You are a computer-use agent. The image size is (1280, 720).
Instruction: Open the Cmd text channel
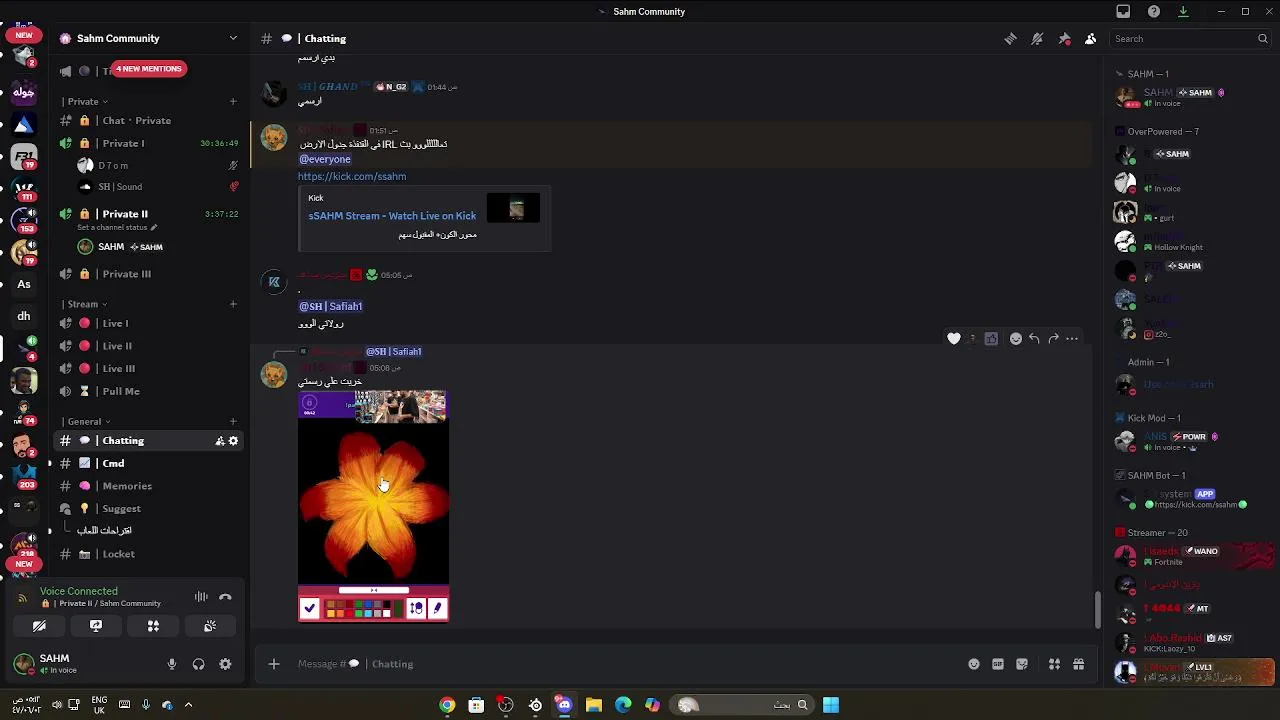pyautogui.click(x=149, y=463)
